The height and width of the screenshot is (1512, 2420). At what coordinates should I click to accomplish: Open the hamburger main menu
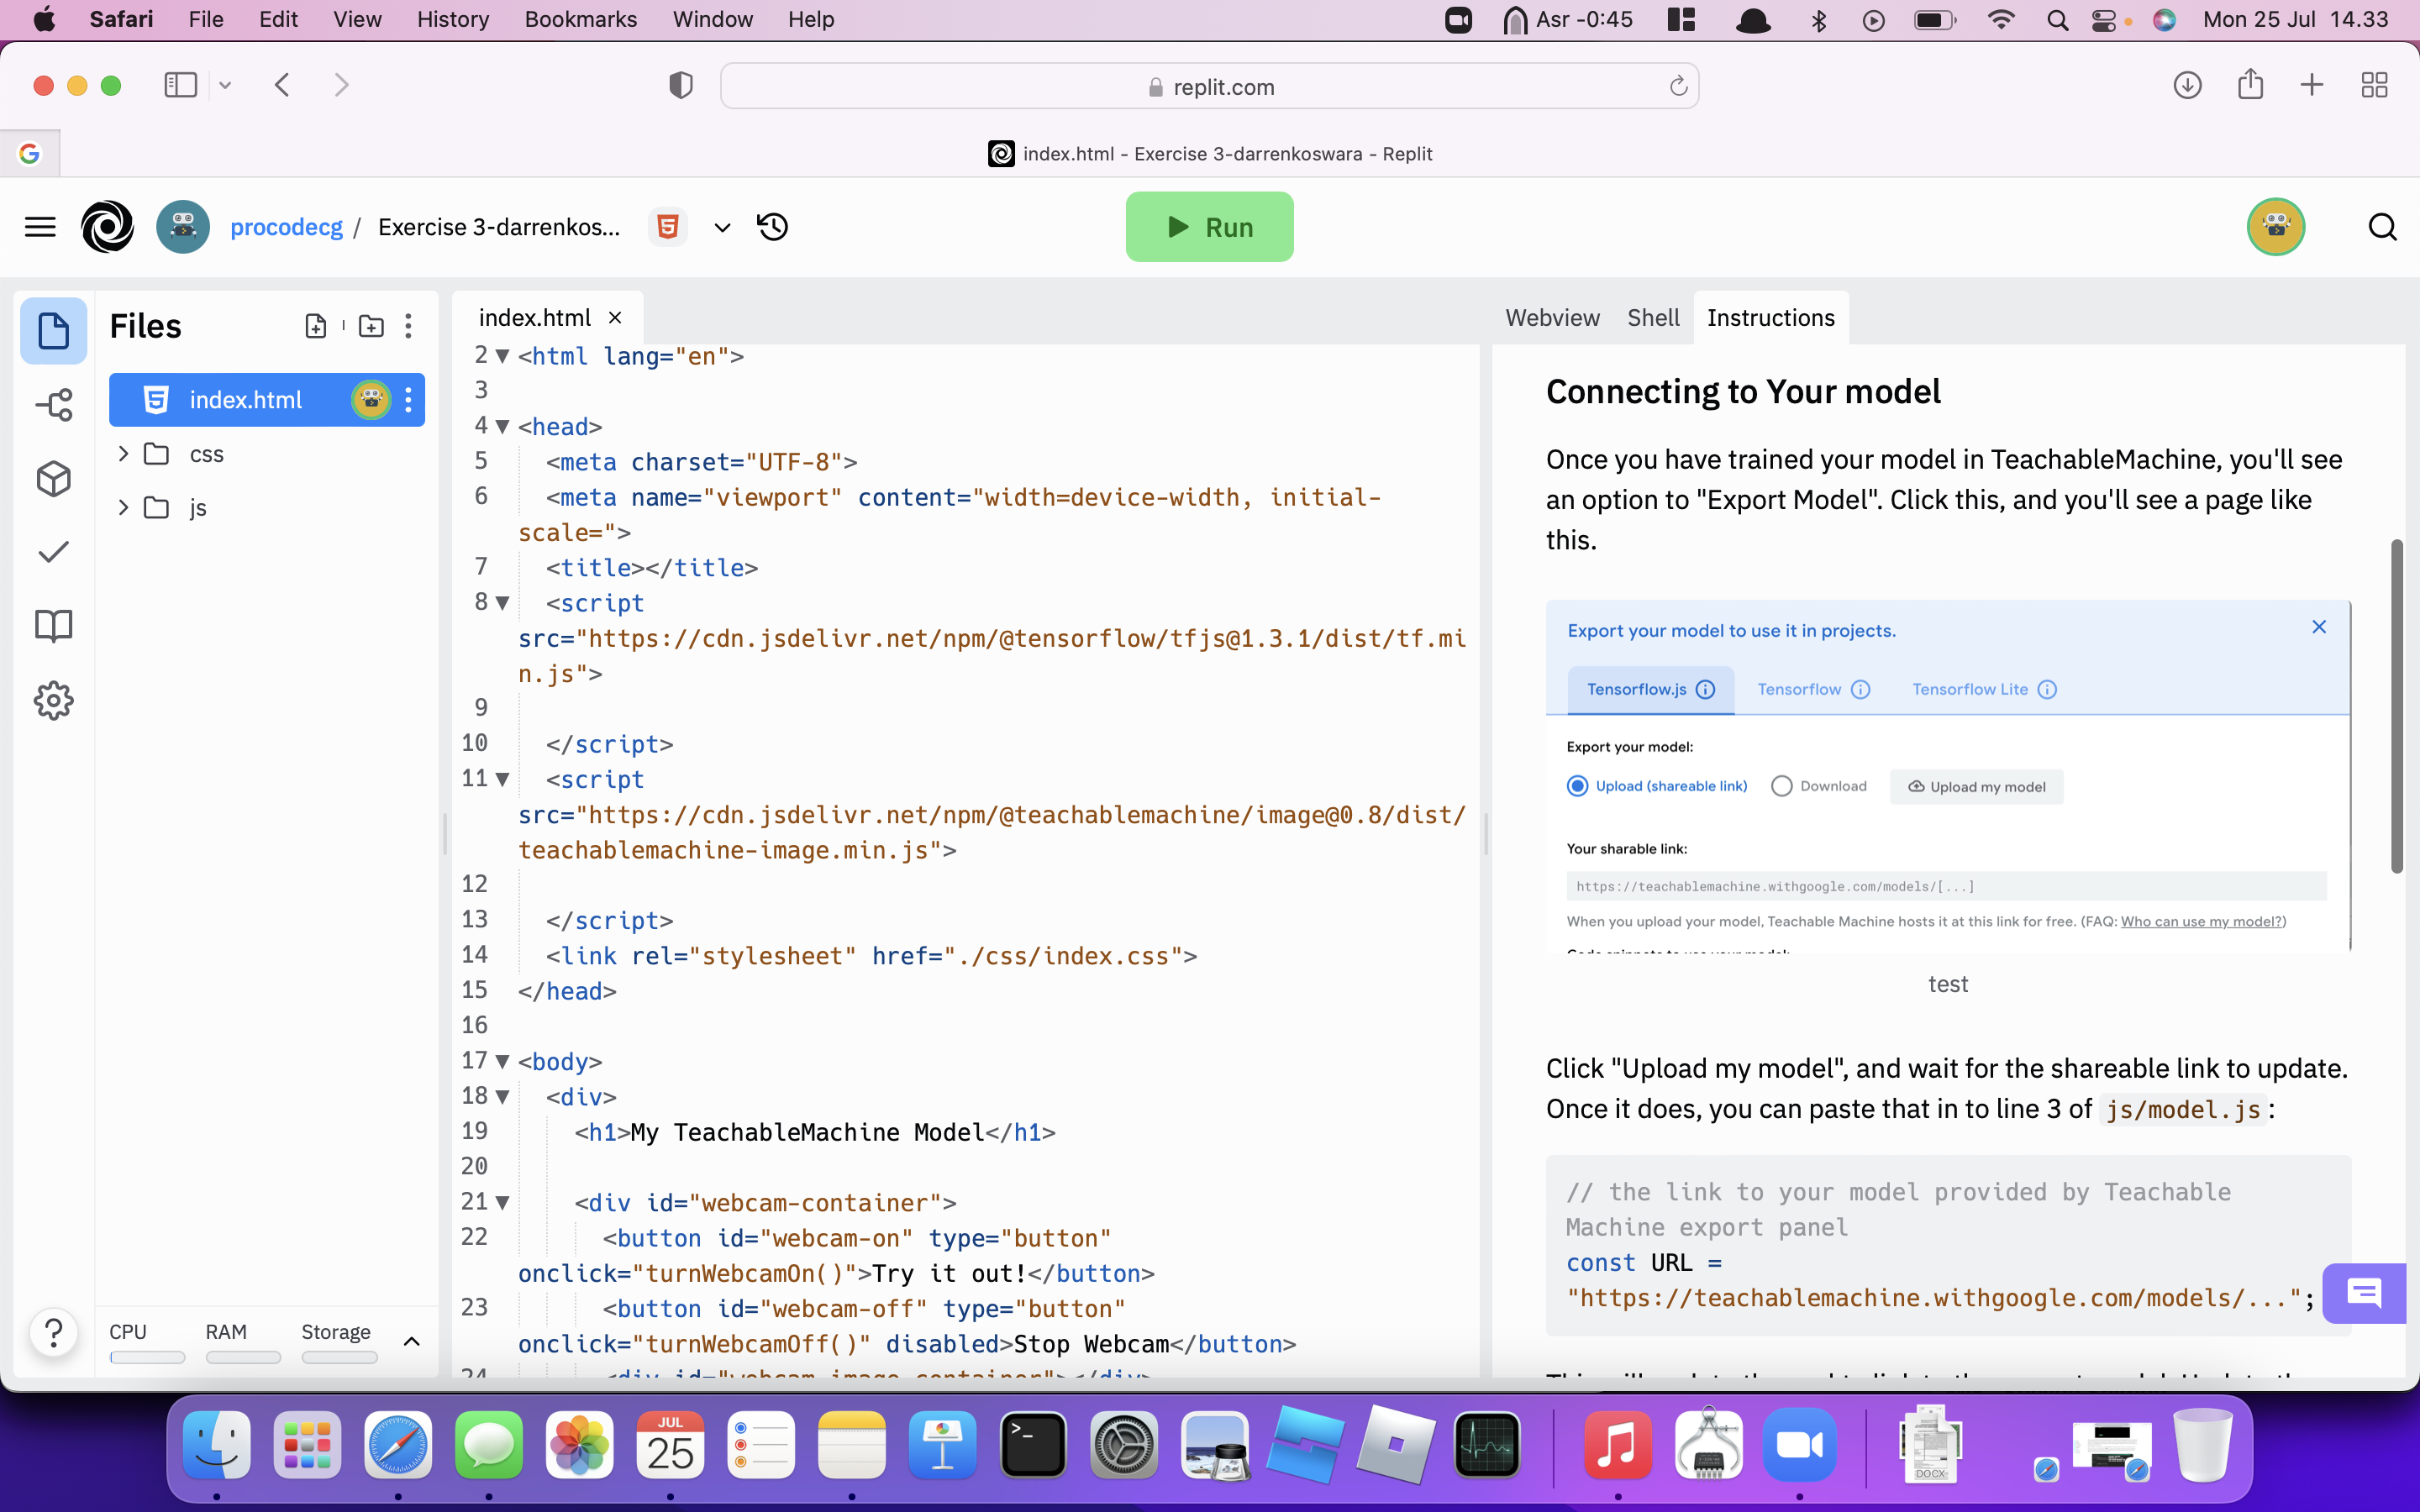click(40, 227)
